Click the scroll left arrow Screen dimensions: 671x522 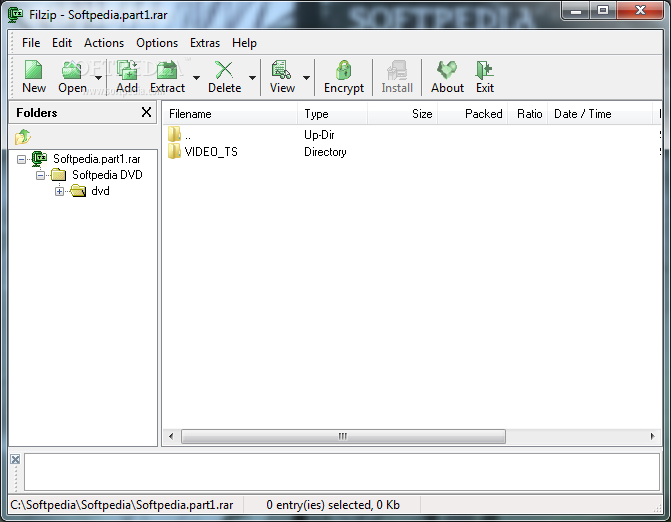(x=171, y=436)
